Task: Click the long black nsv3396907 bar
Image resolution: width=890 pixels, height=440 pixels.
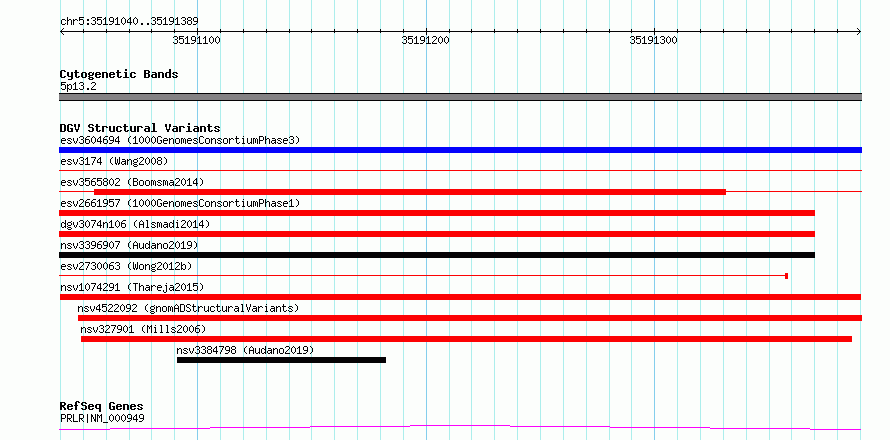Action: tap(437, 255)
